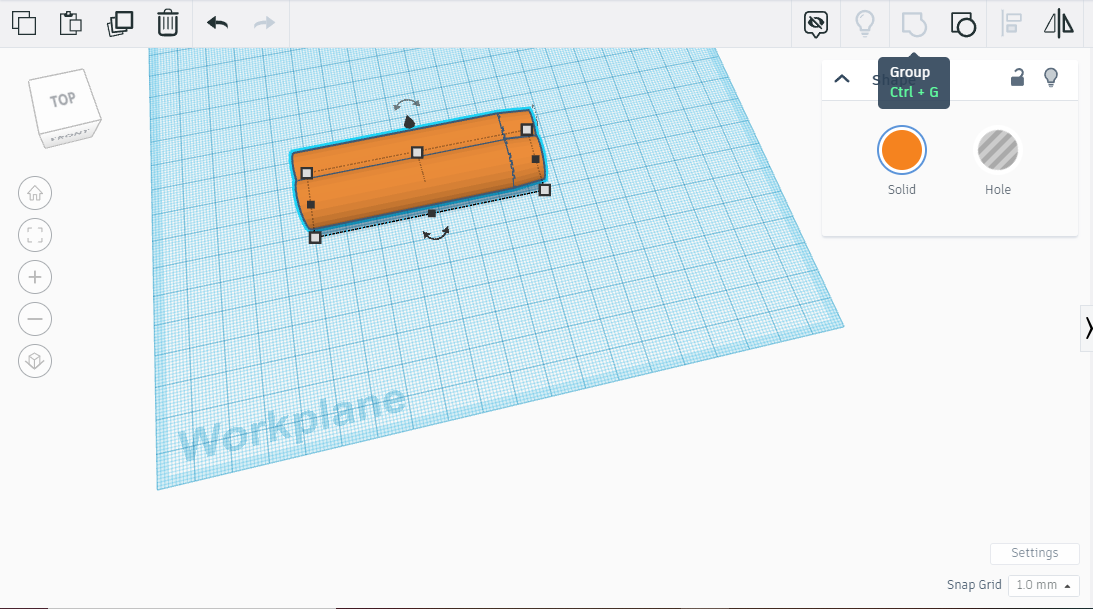The image size is (1093, 609).
Task: Open the Snap Grid 1.0 mm dropdown
Action: (x=1044, y=585)
